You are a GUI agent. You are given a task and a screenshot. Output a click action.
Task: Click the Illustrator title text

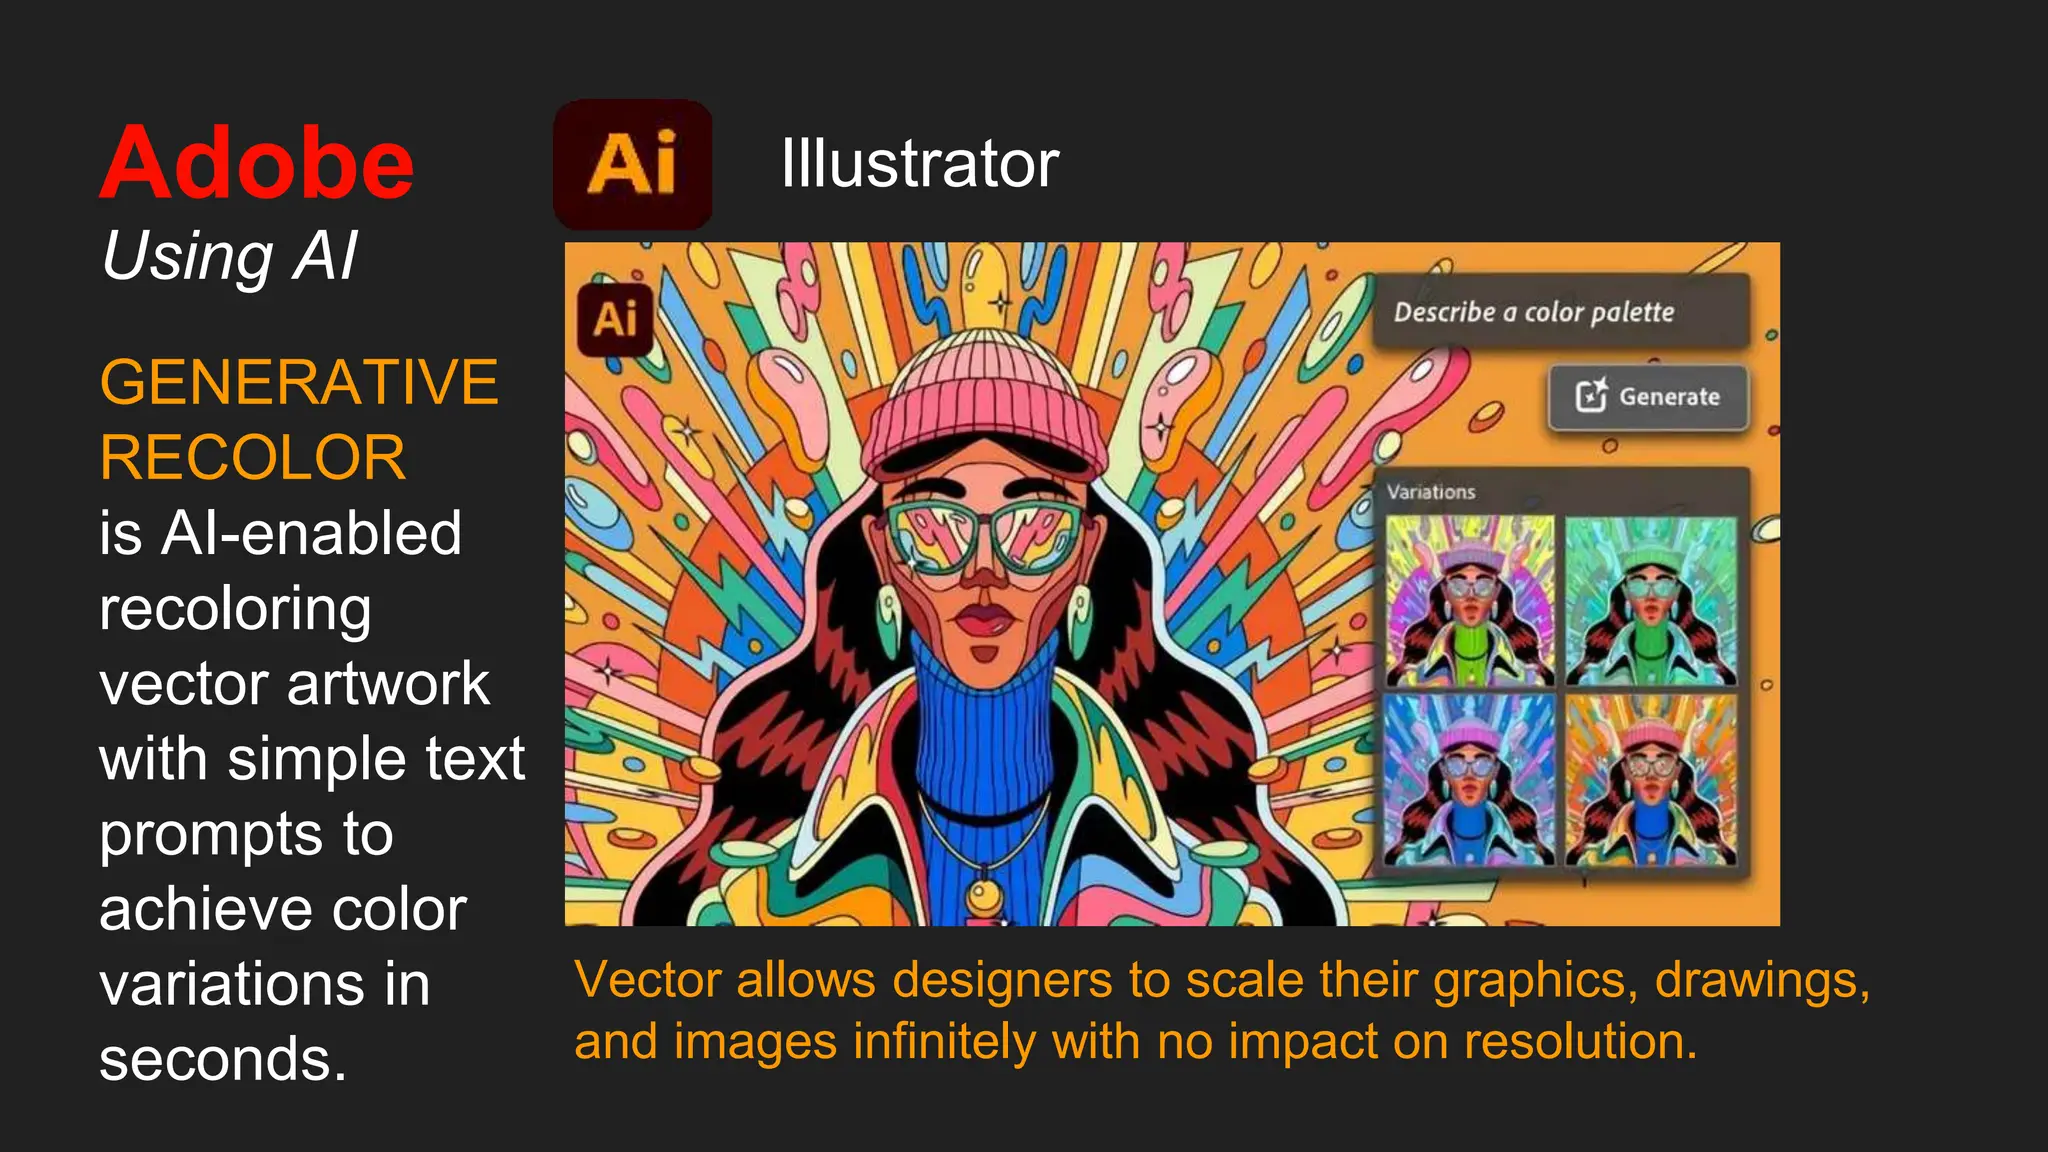920,163
